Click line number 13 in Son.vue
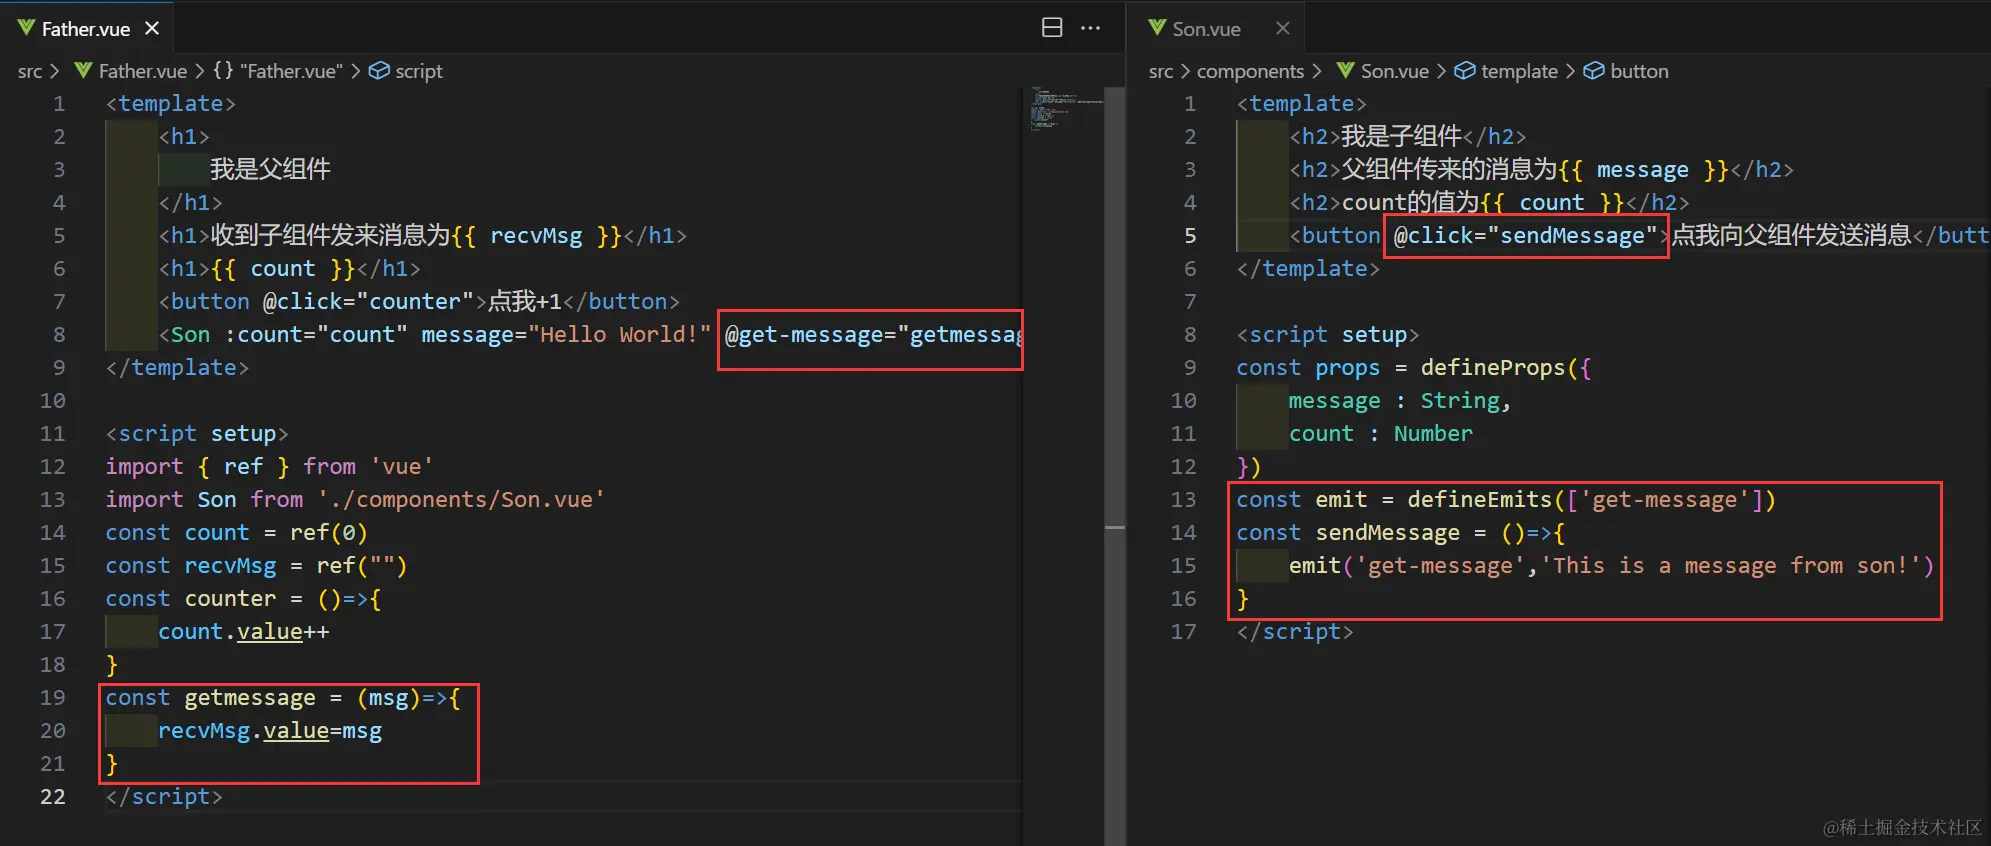 tap(1183, 500)
